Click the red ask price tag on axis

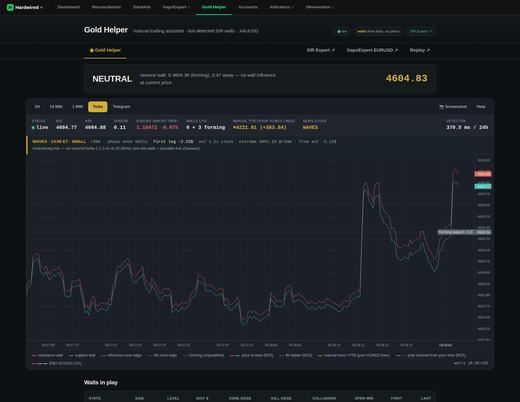(x=483, y=174)
